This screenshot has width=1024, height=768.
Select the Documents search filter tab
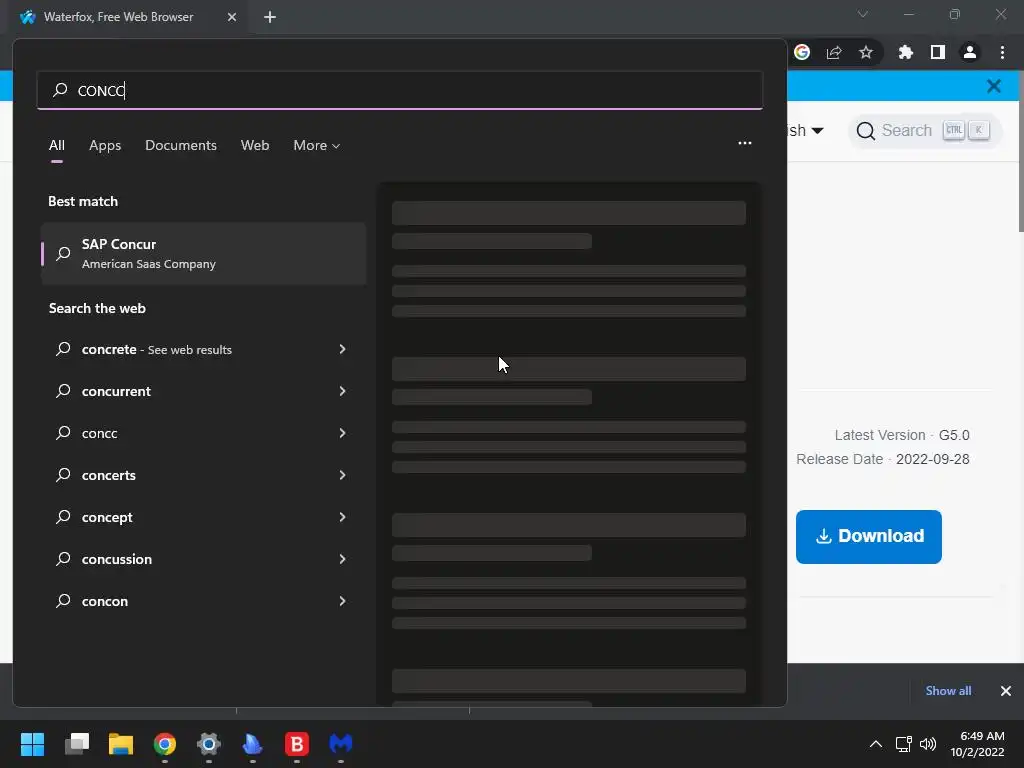tap(181, 146)
